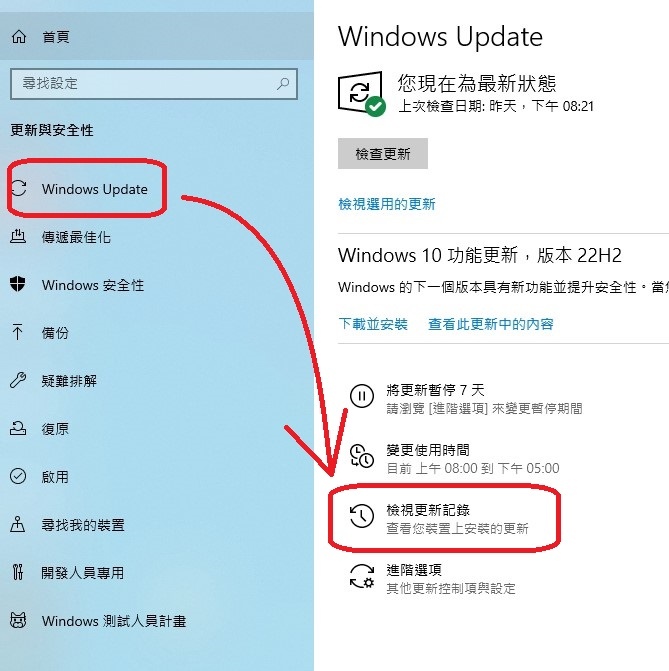Click the home icon next to 首頁
Screen dimensions: 669x671
(x=19, y=37)
